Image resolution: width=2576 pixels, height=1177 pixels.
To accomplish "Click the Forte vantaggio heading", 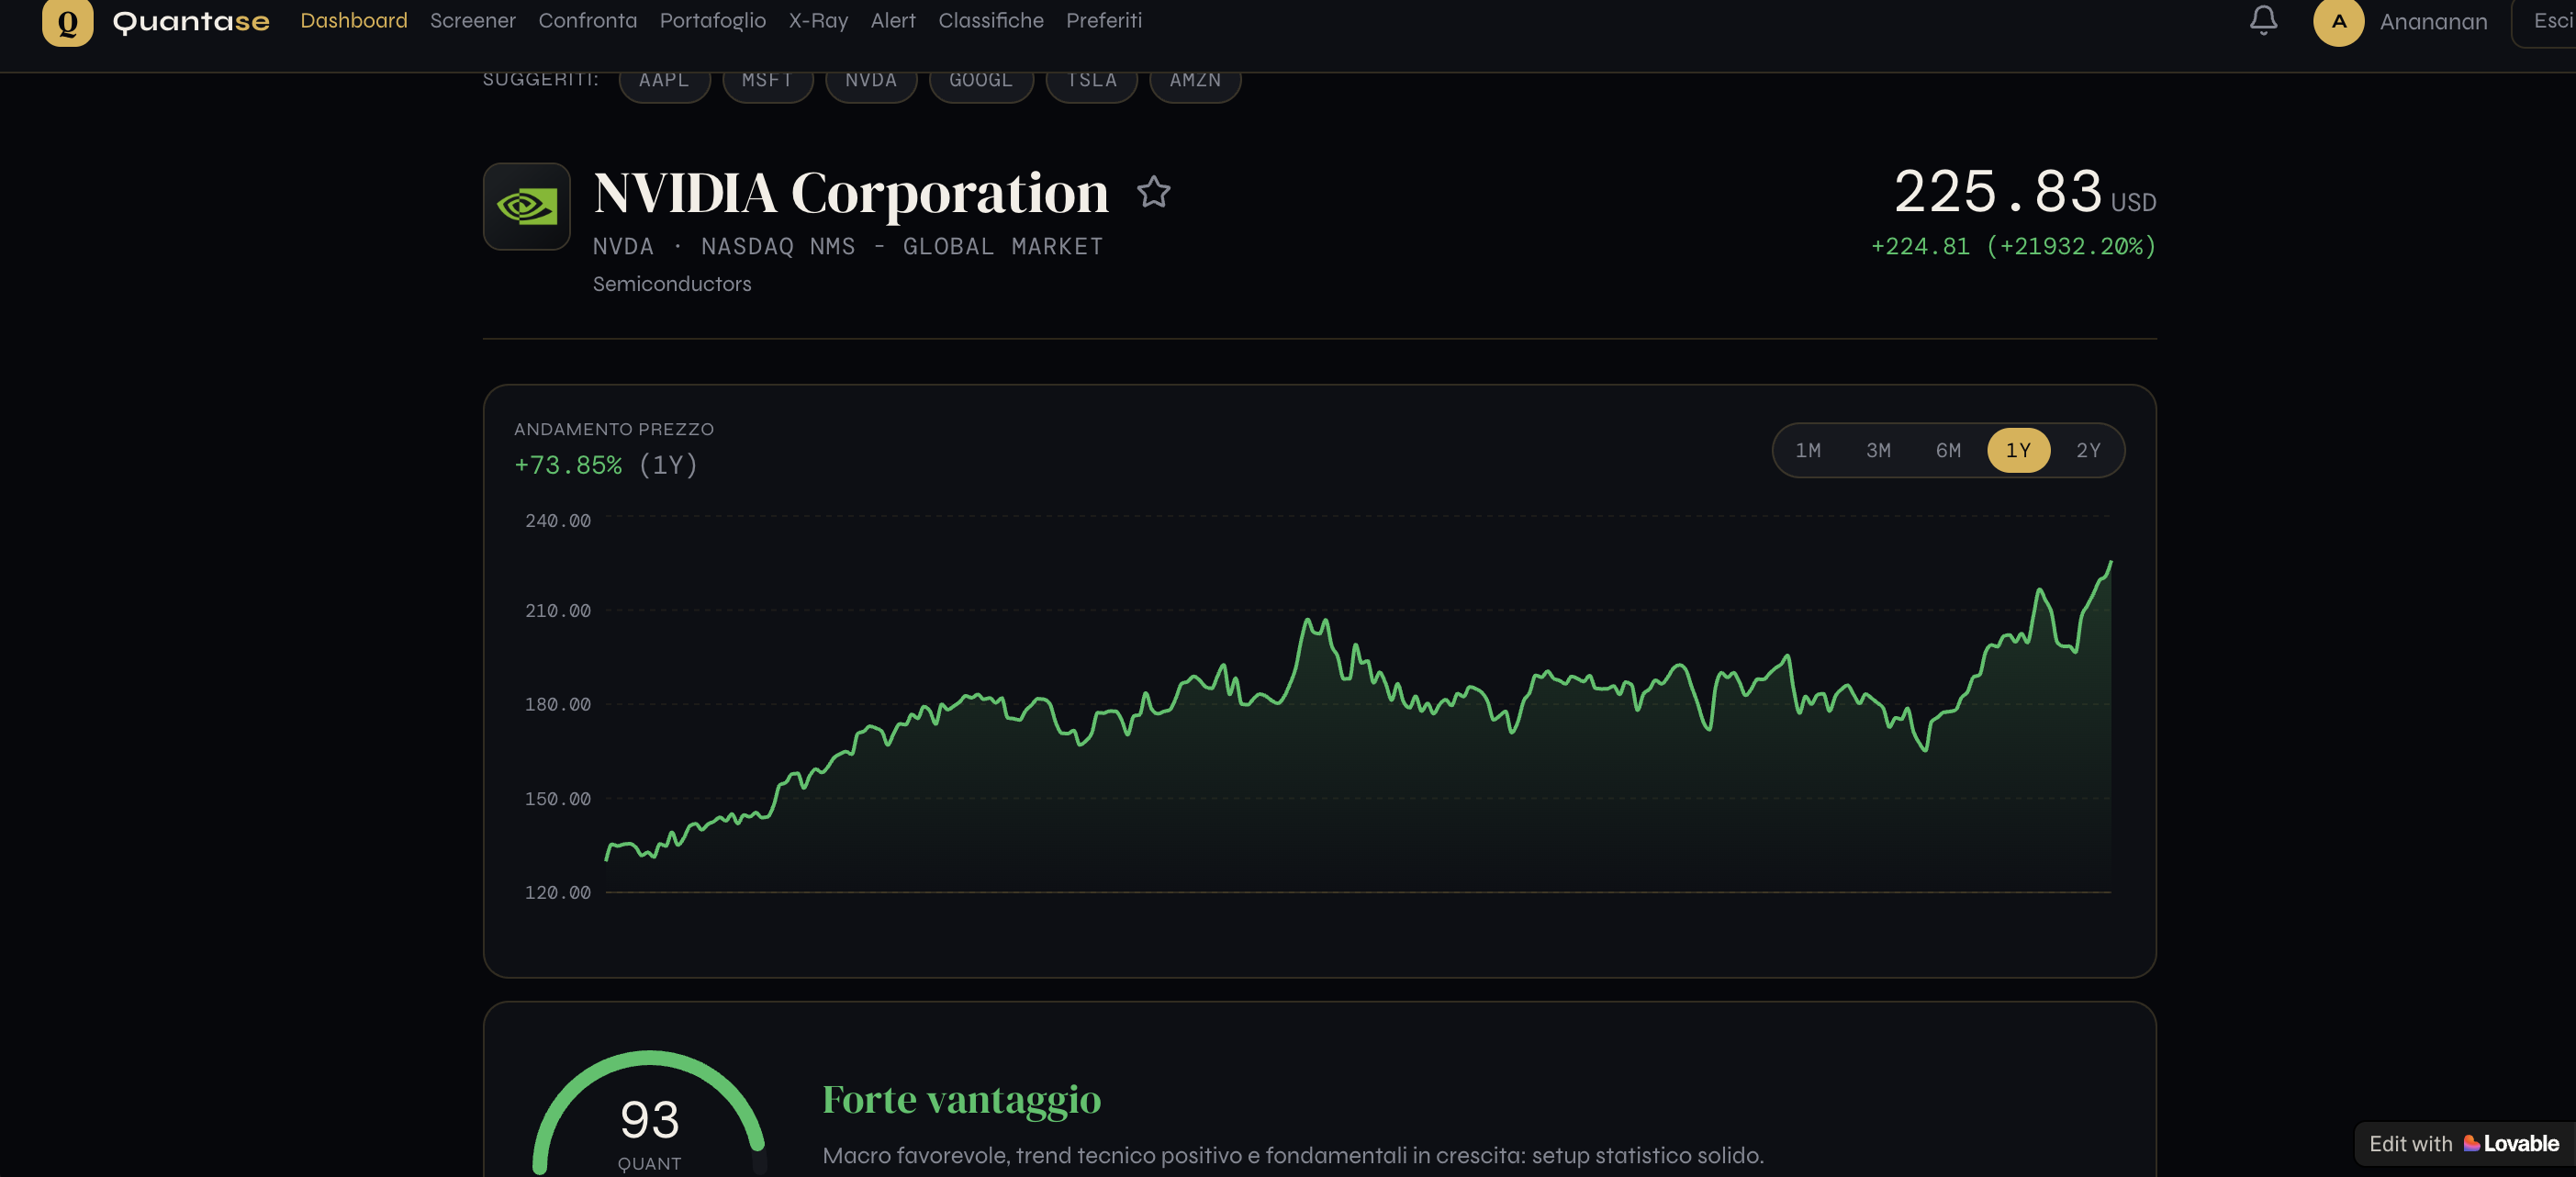I will (961, 1099).
